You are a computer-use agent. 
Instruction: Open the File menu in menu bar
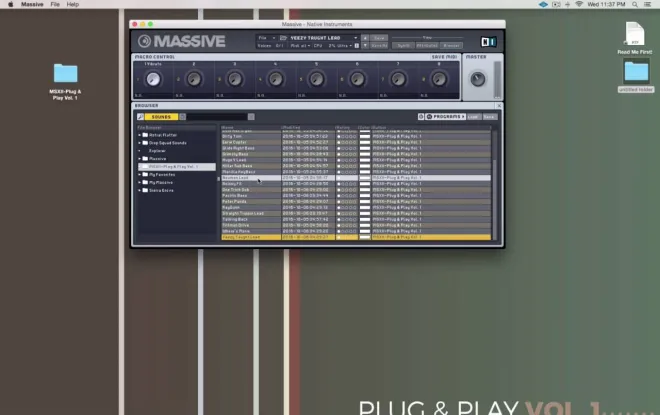[55, 4]
